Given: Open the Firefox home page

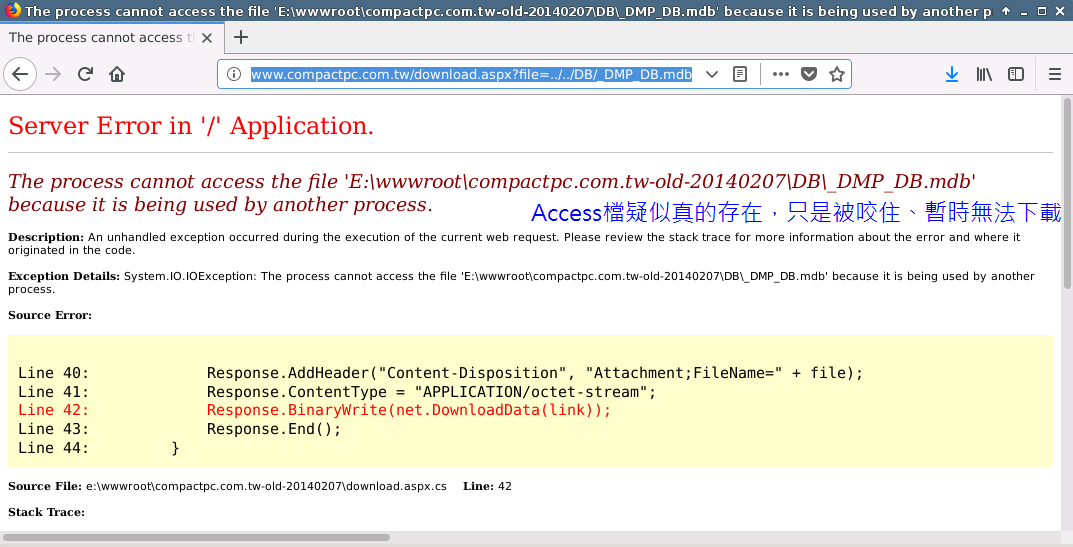Looking at the screenshot, I should [117, 74].
